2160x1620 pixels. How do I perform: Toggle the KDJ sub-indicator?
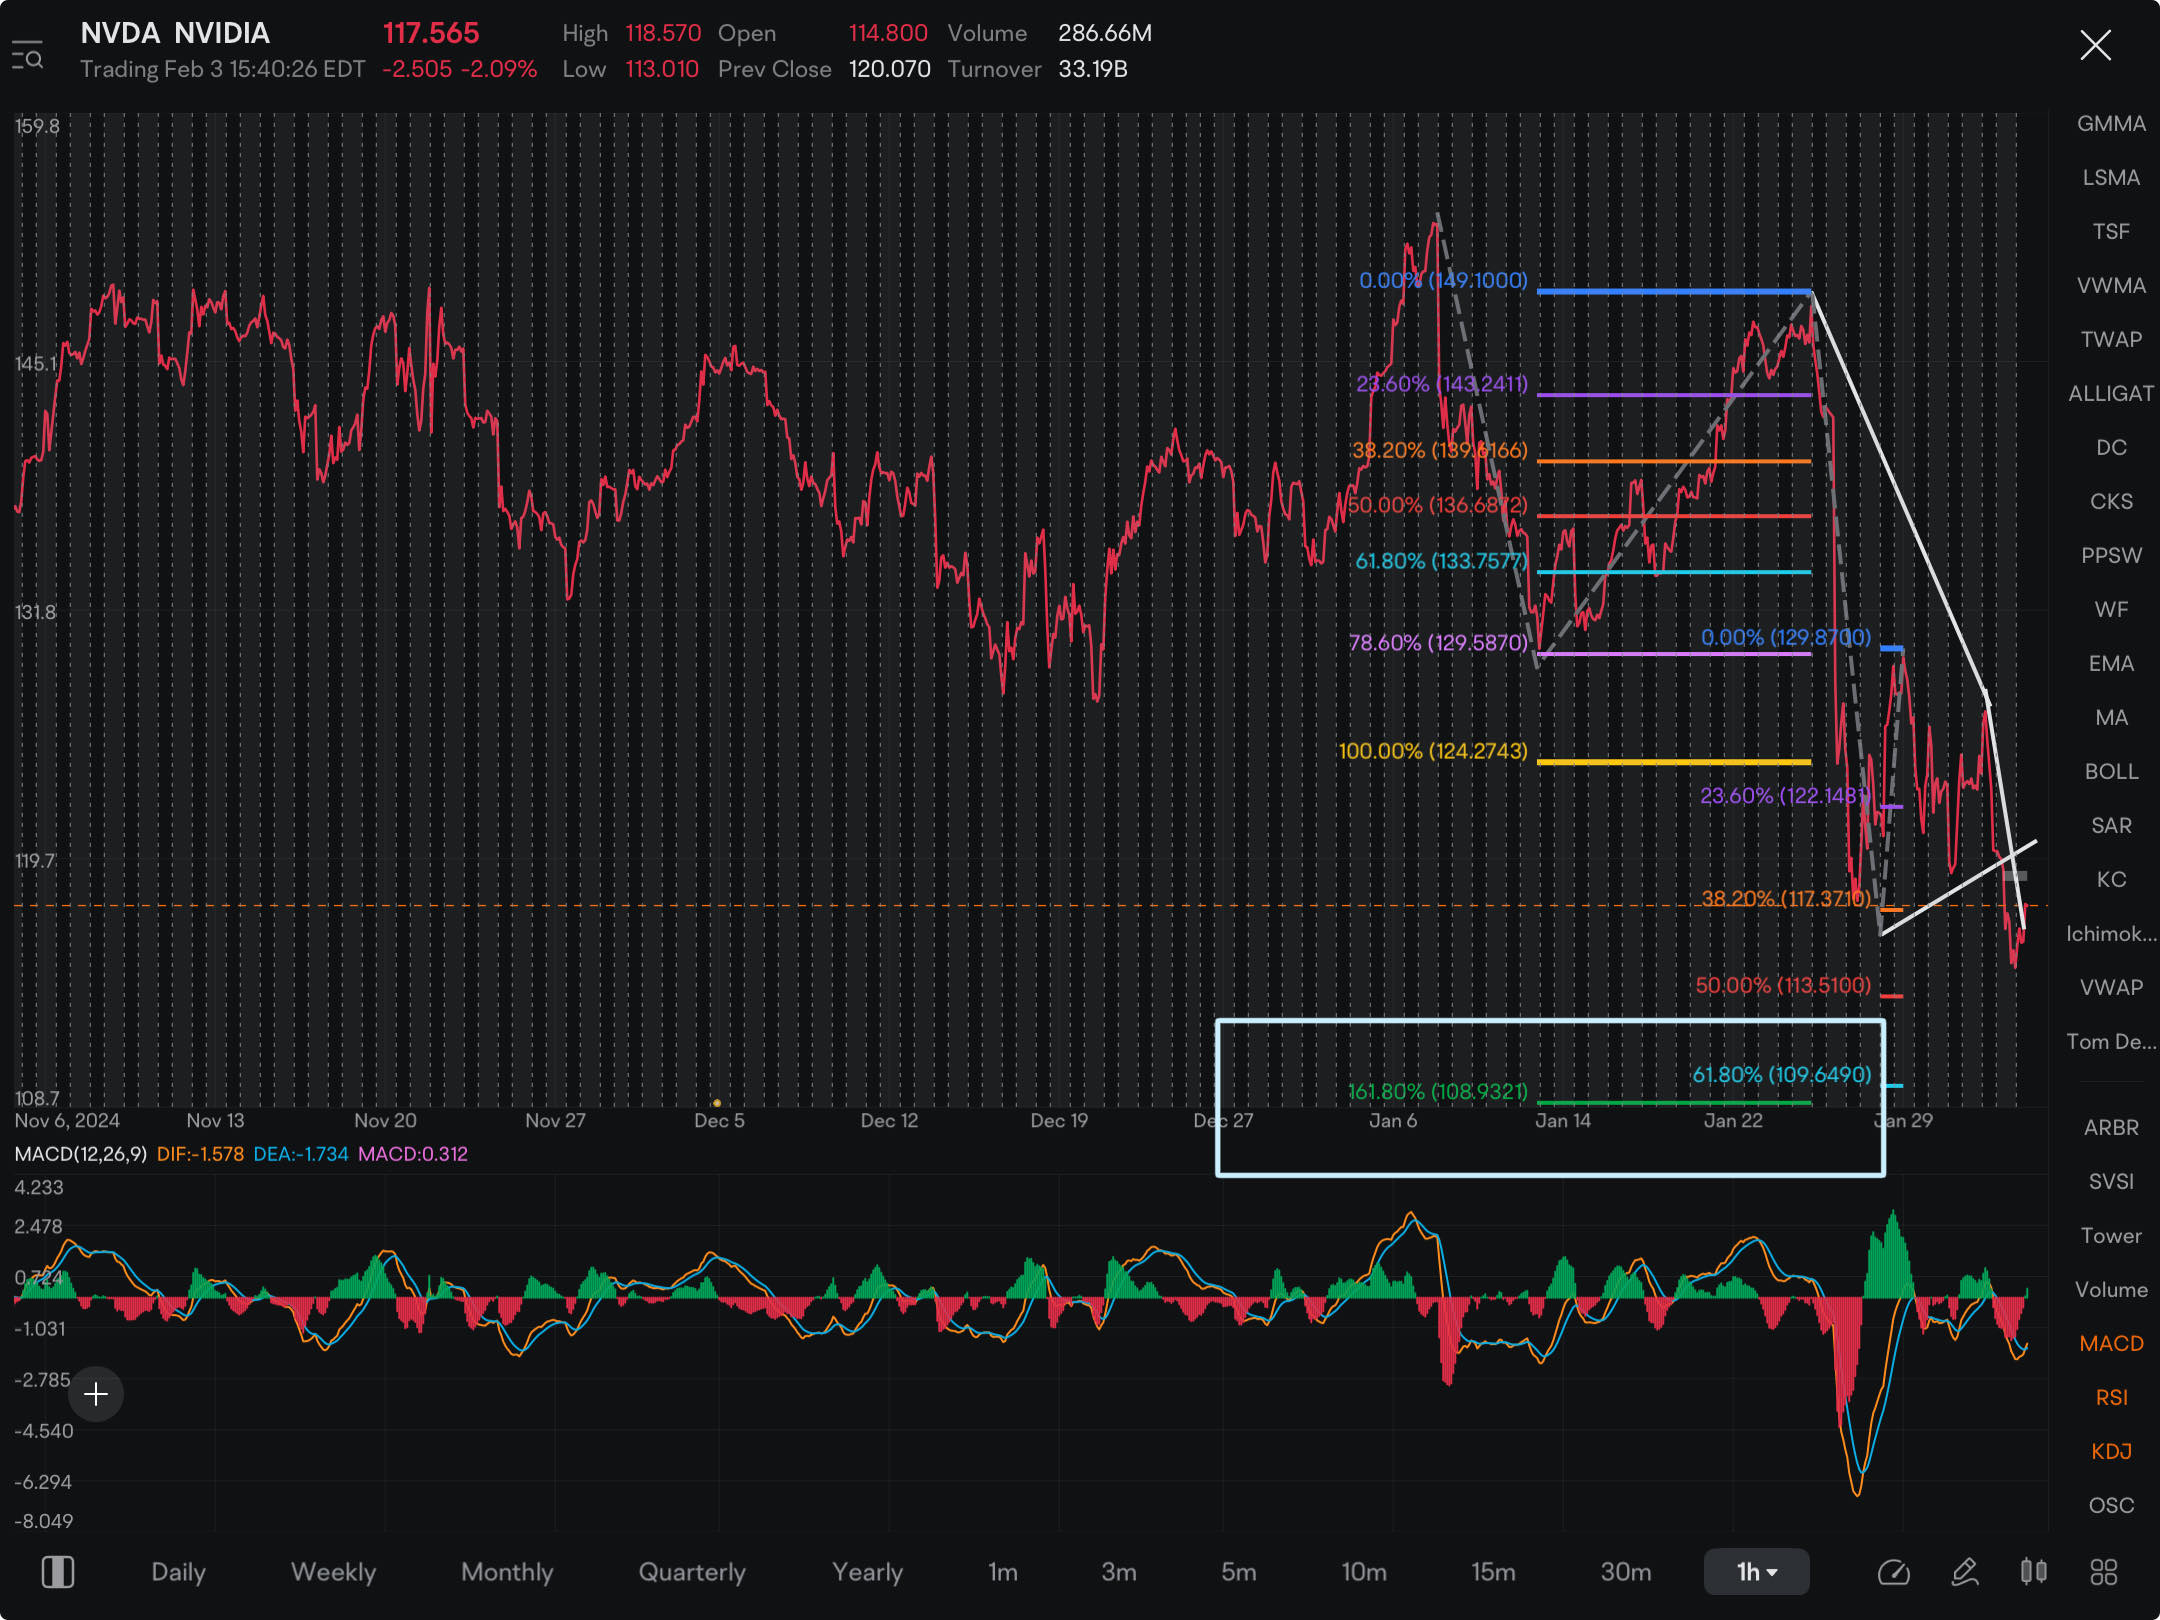pos(2111,1452)
